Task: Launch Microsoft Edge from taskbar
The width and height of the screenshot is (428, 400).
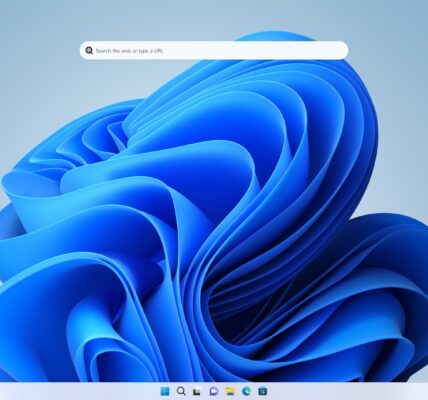Action: point(246,391)
